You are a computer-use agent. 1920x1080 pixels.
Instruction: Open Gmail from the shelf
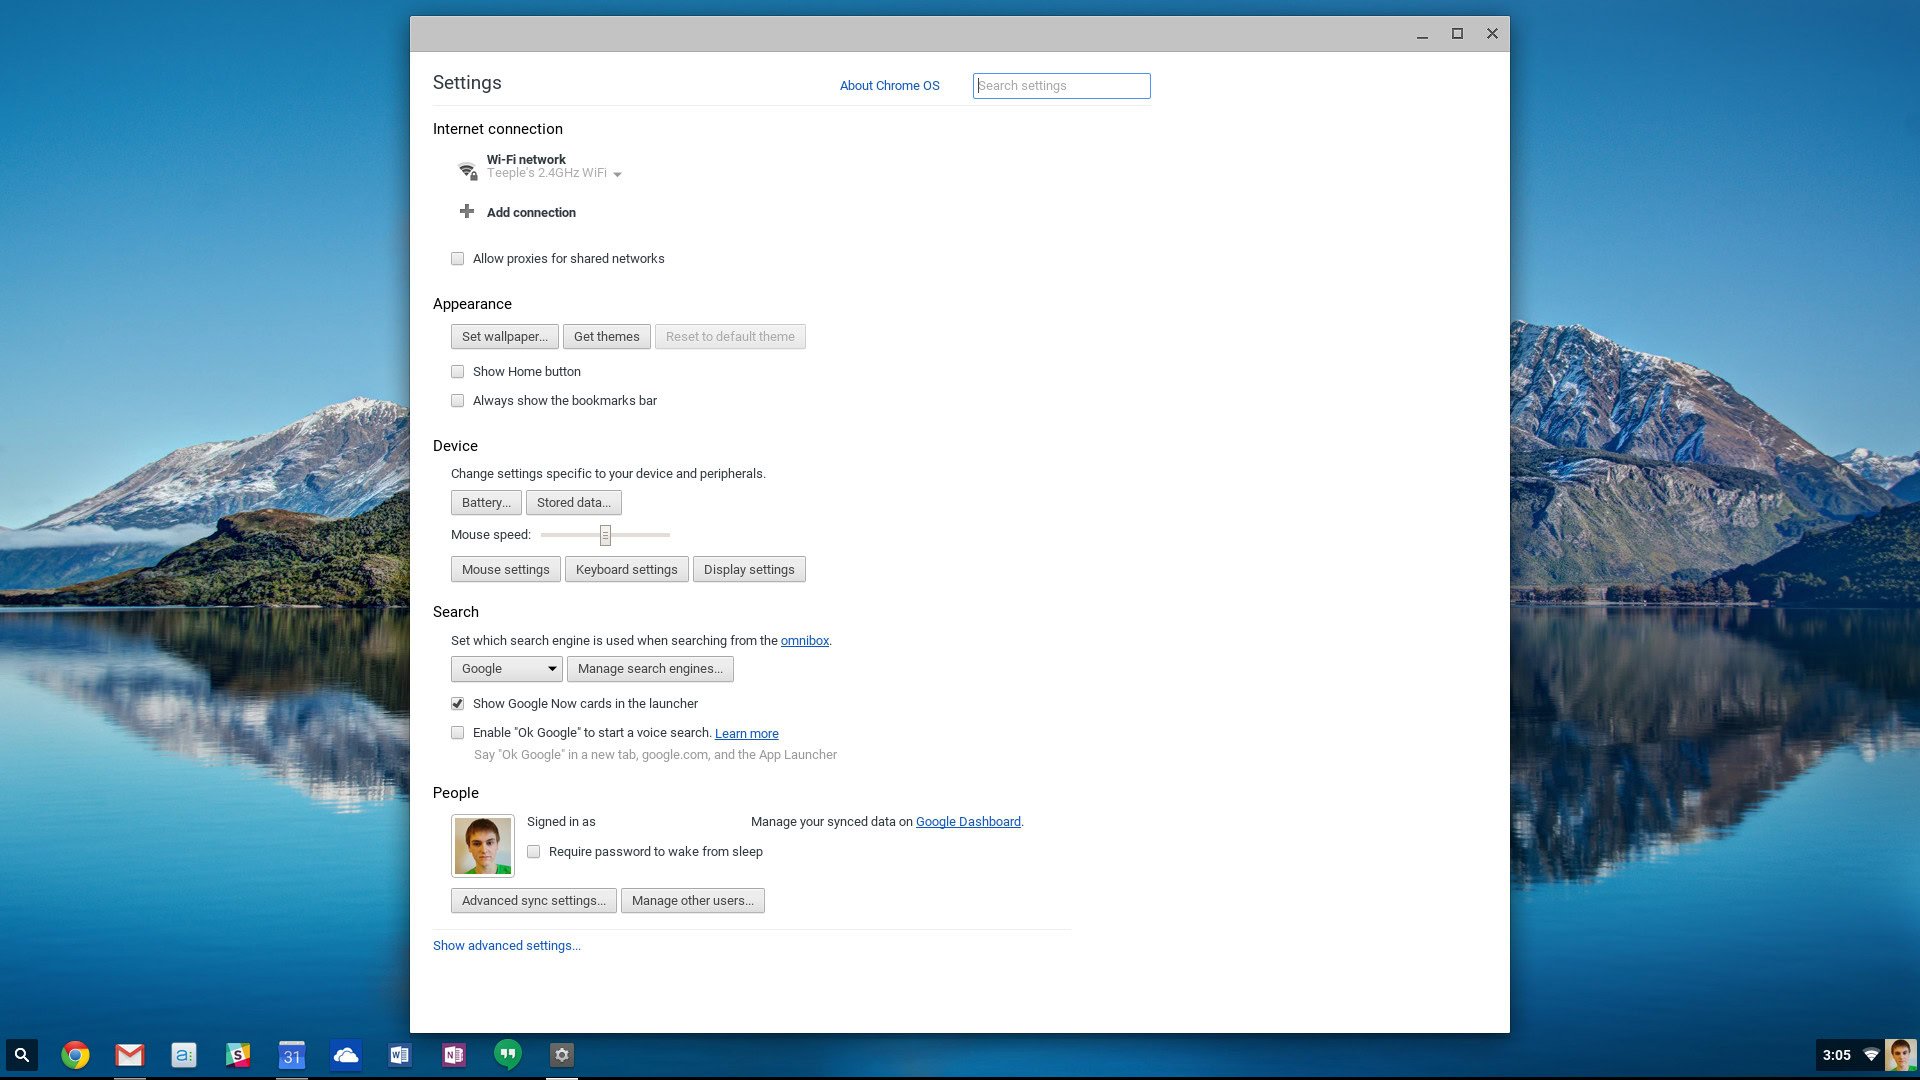pyautogui.click(x=129, y=1055)
